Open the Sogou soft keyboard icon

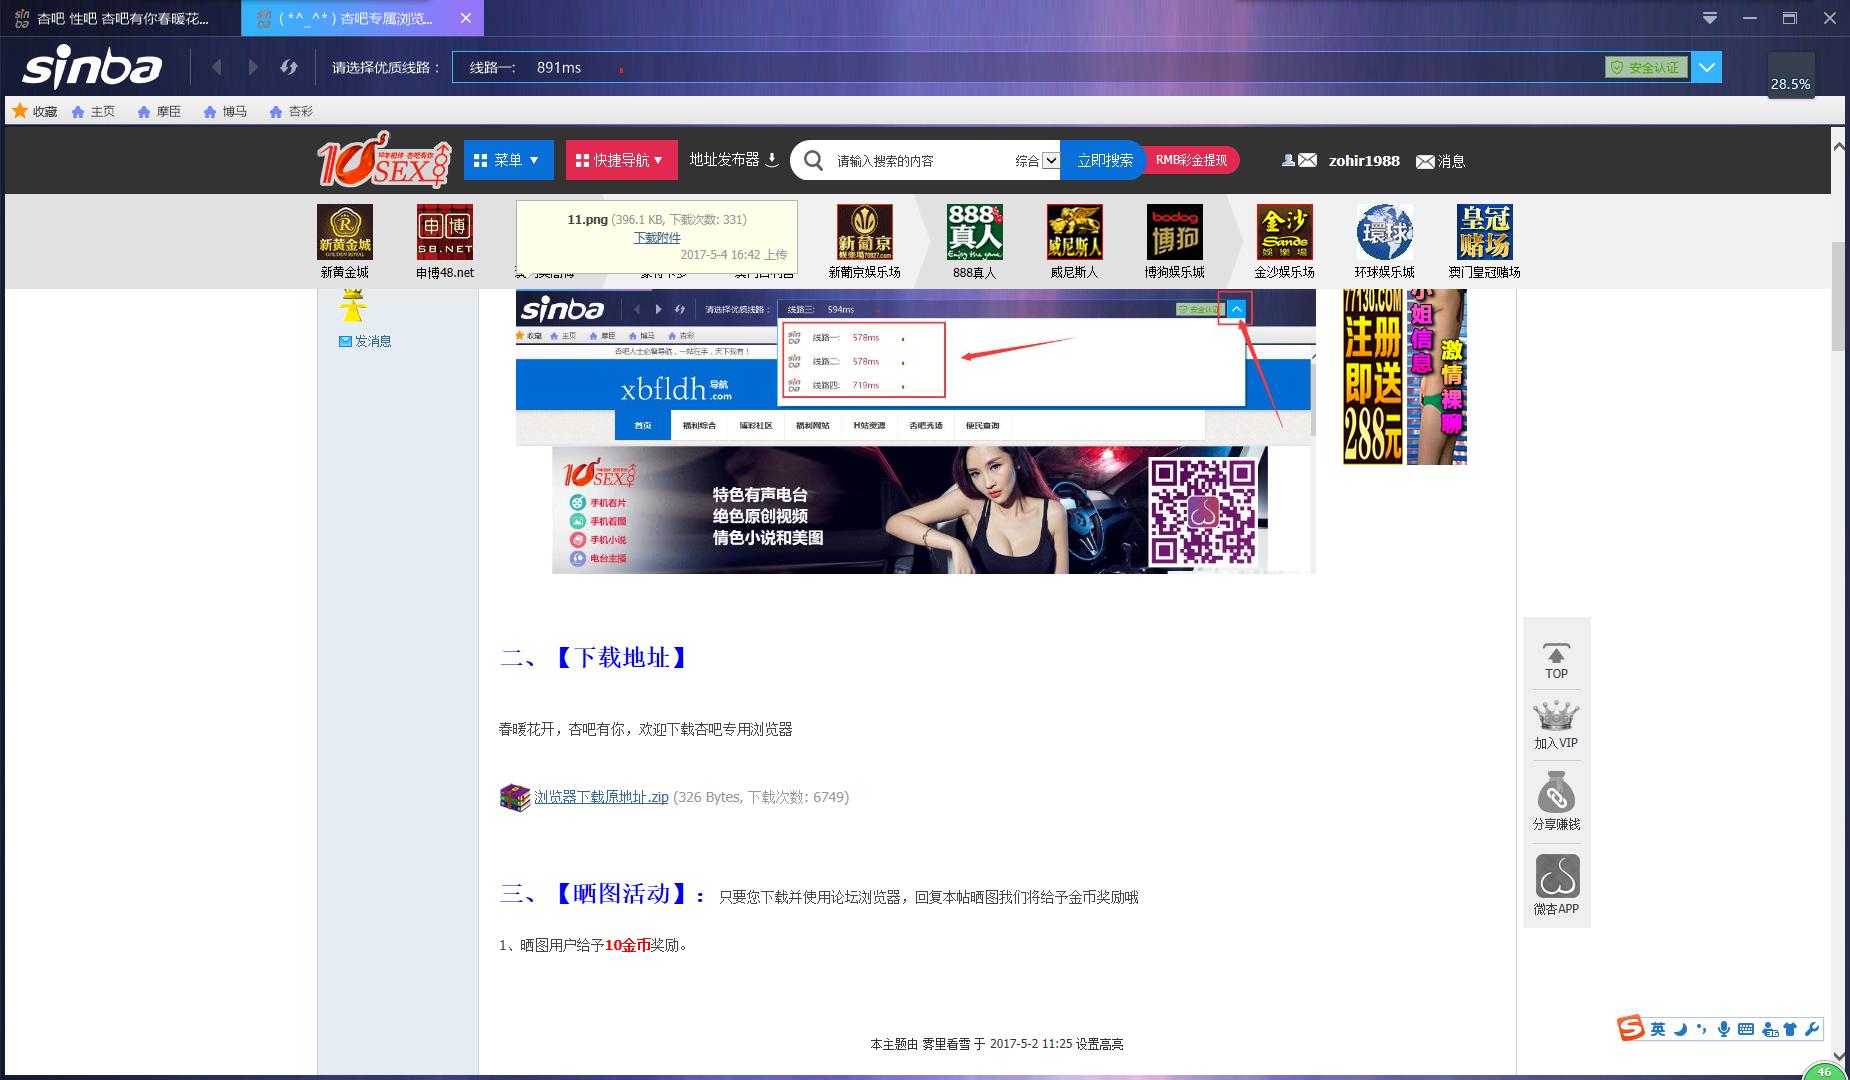(x=1746, y=1029)
